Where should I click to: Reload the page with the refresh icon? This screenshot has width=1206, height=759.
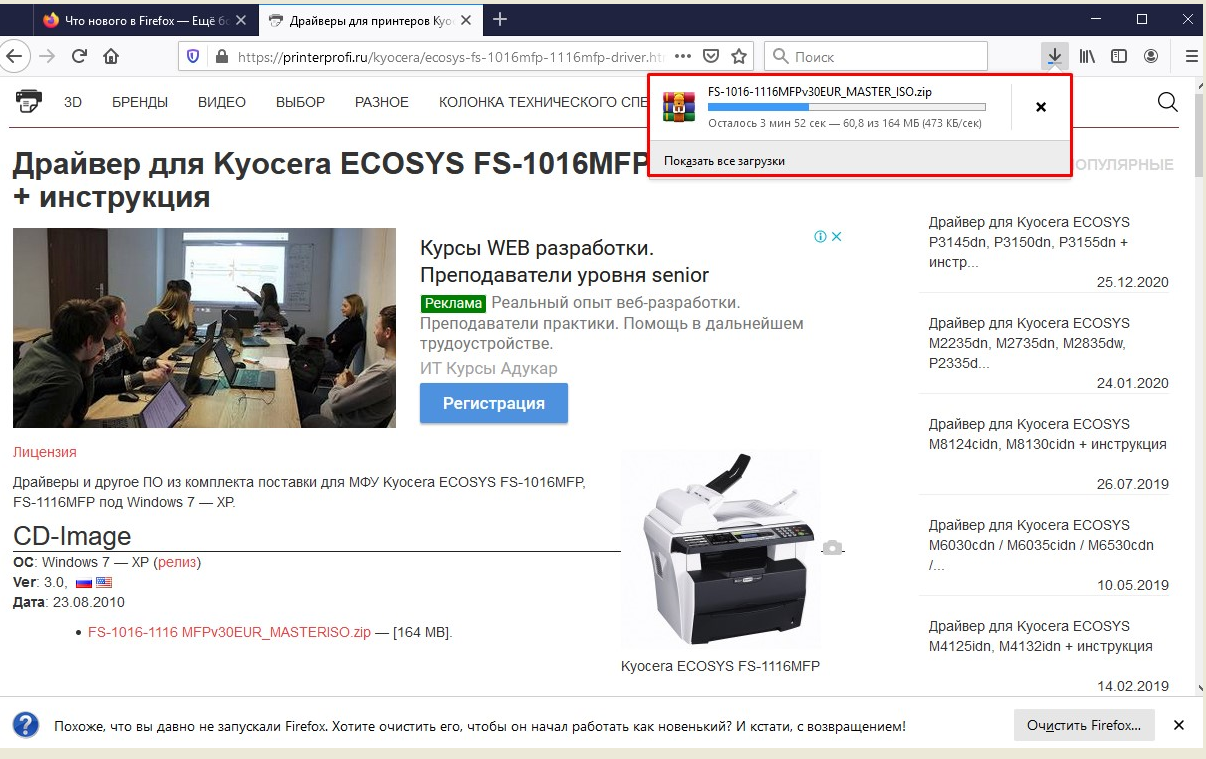coord(79,57)
